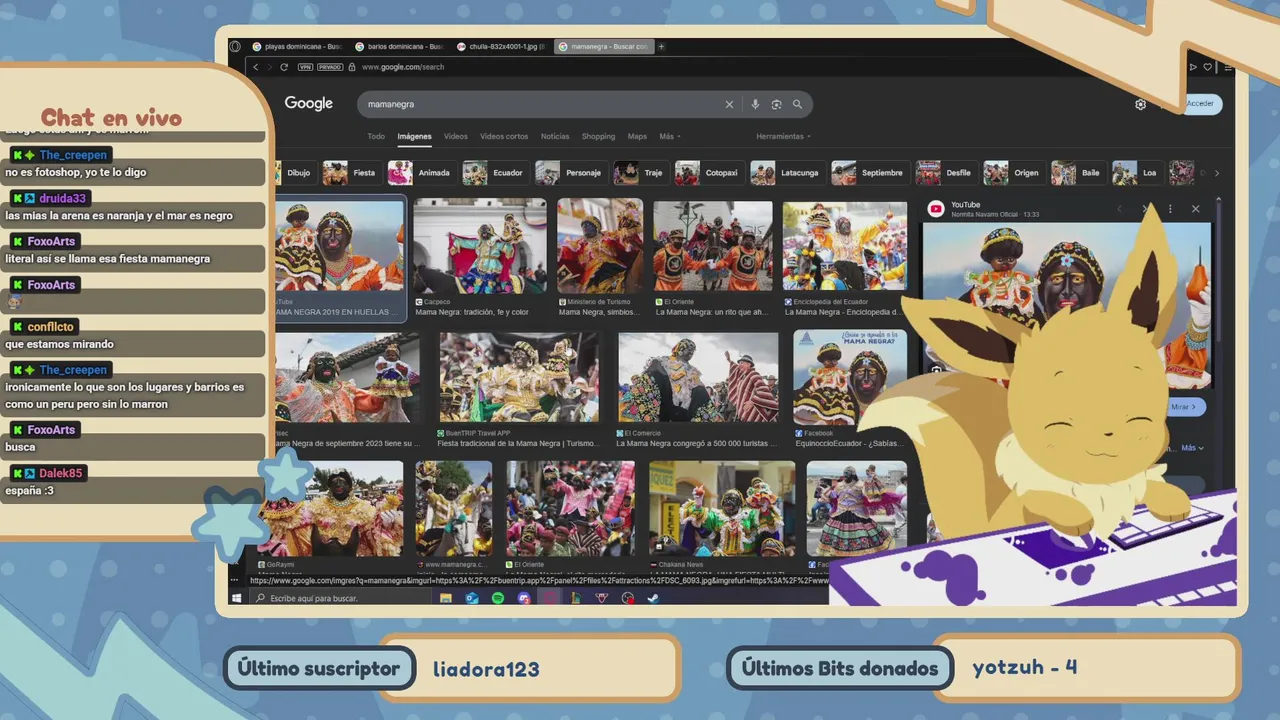Expand the Más dropdown below the preview image
The width and height of the screenshot is (1280, 720).
[x=1192, y=448]
